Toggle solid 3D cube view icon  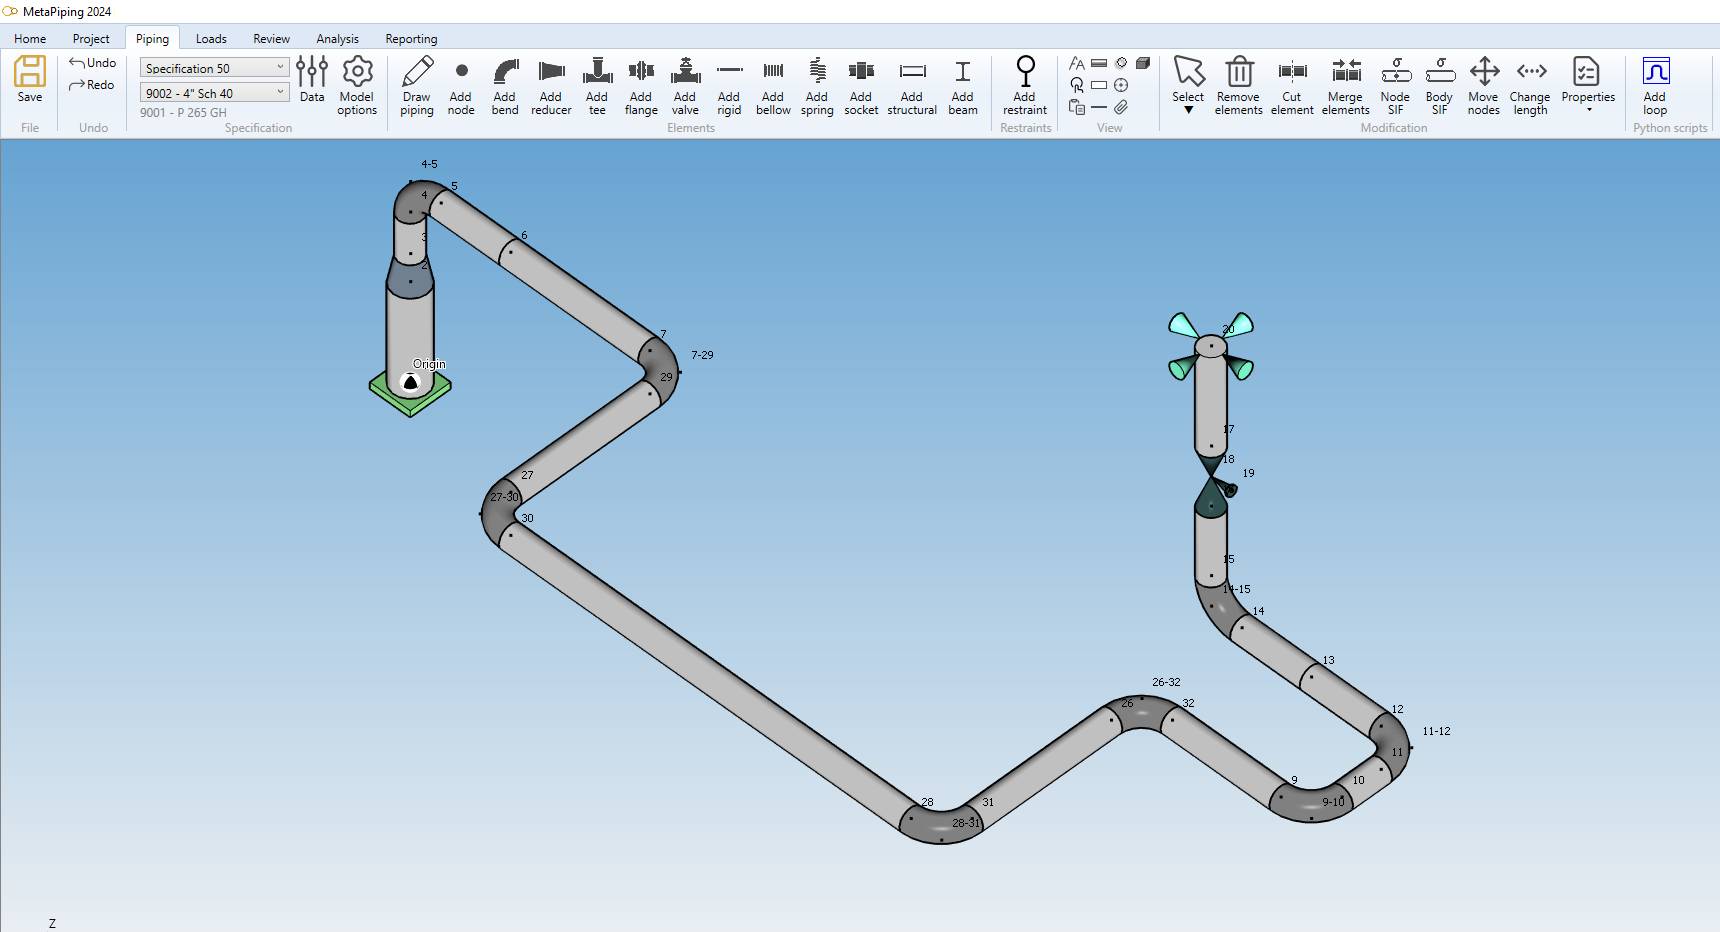[x=1143, y=63]
